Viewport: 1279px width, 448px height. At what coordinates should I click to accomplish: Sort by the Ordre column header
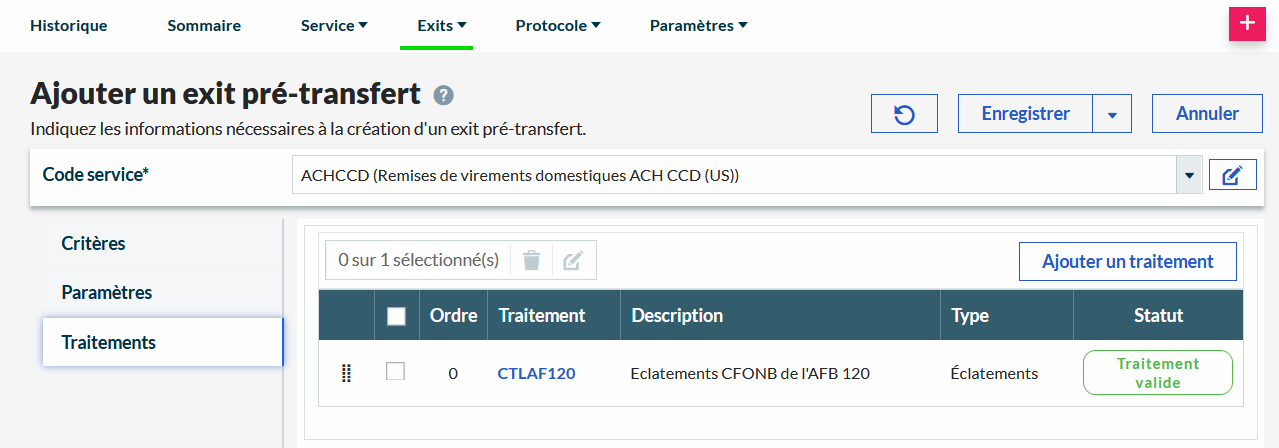click(x=453, y=316)
